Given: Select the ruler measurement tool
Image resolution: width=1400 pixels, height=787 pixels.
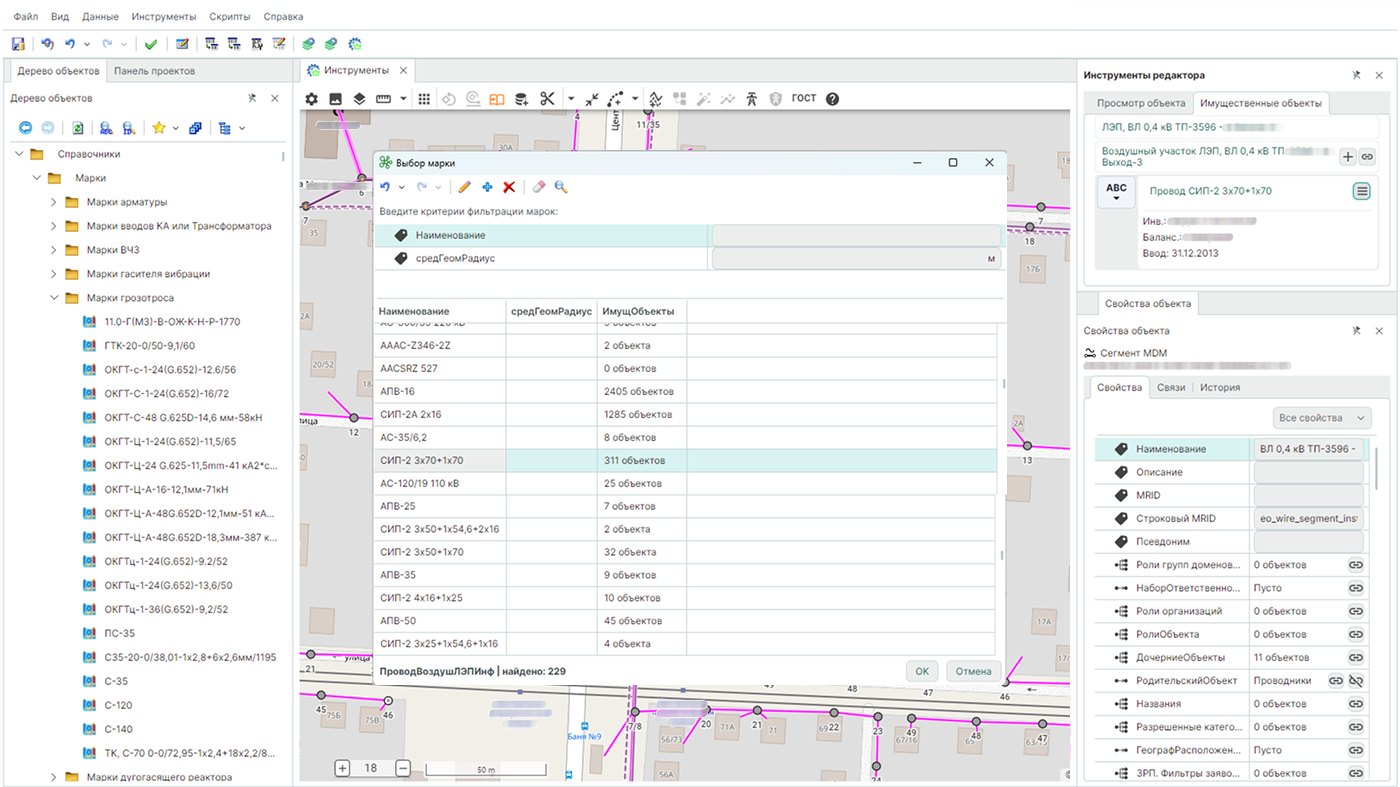Looking at the screenshot, I should pyautogui.click(x=383, y=99).
